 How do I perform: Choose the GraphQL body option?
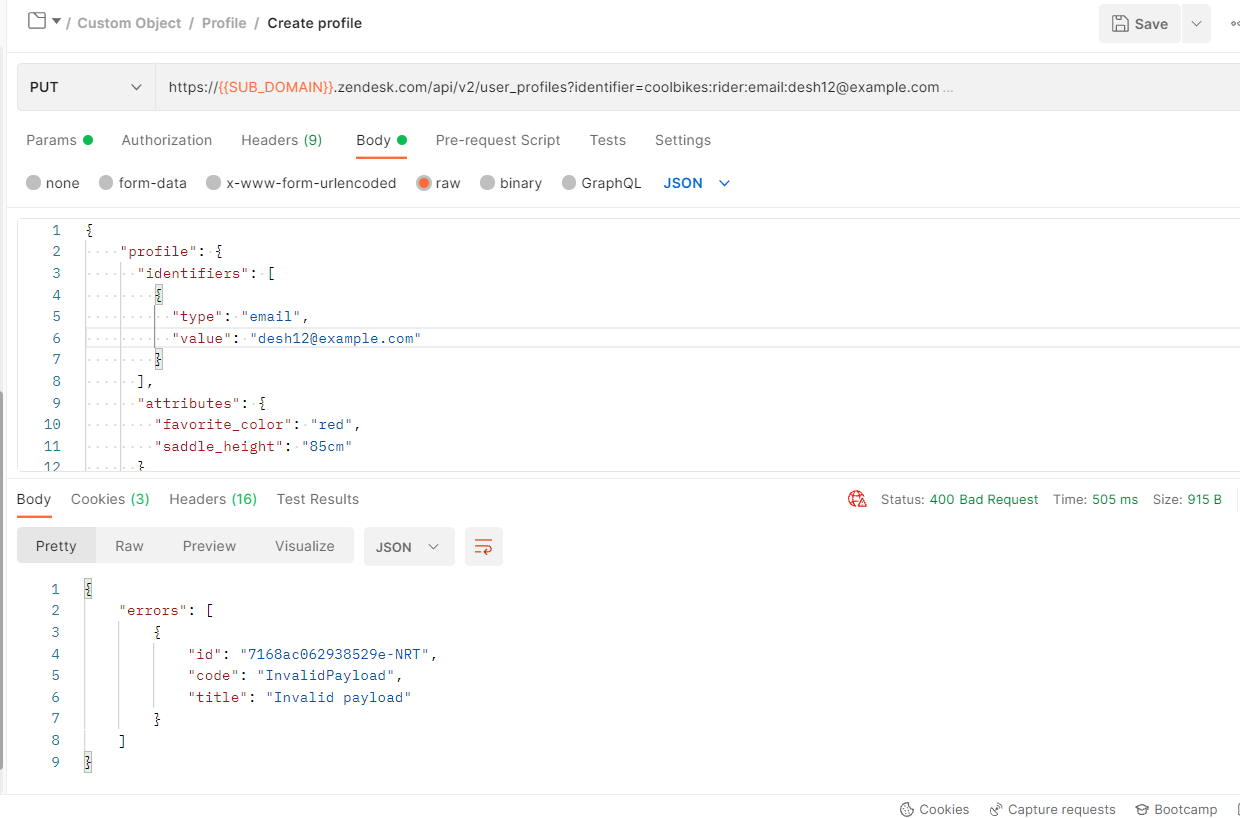click(569, 183)
